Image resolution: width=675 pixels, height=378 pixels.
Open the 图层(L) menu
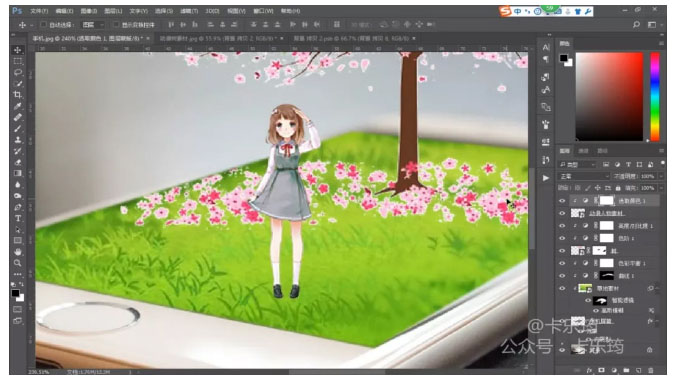[x=113, y=11]
